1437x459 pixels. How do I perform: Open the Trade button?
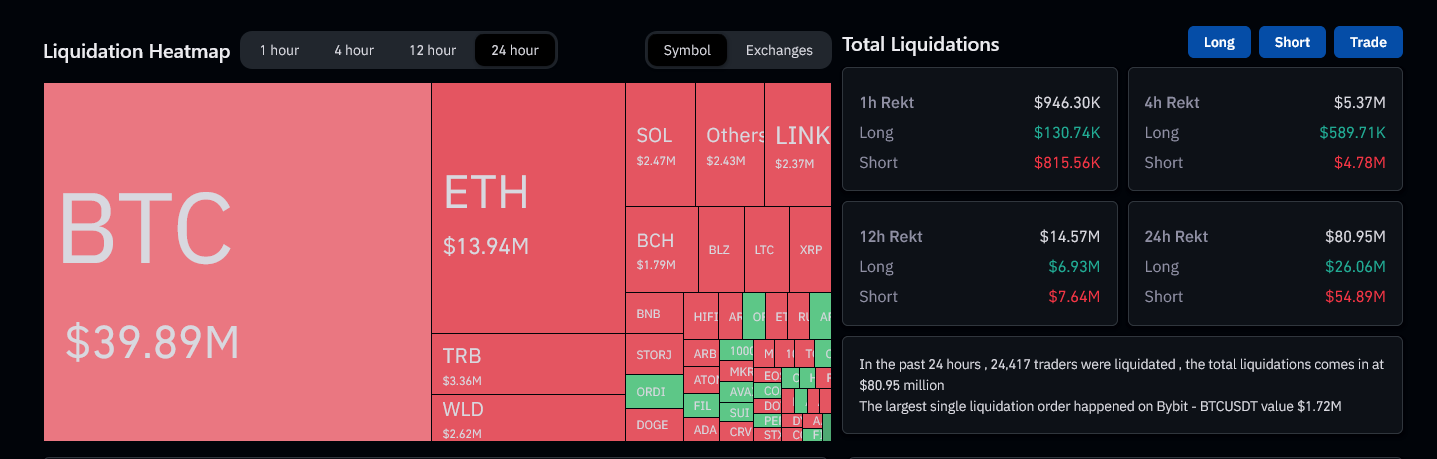[1368, 42]
